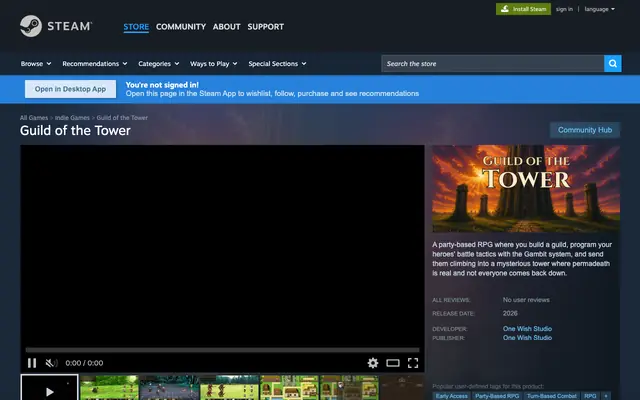640x400 pixels.
Task: Focus the Search the store field
Action: 492,64
